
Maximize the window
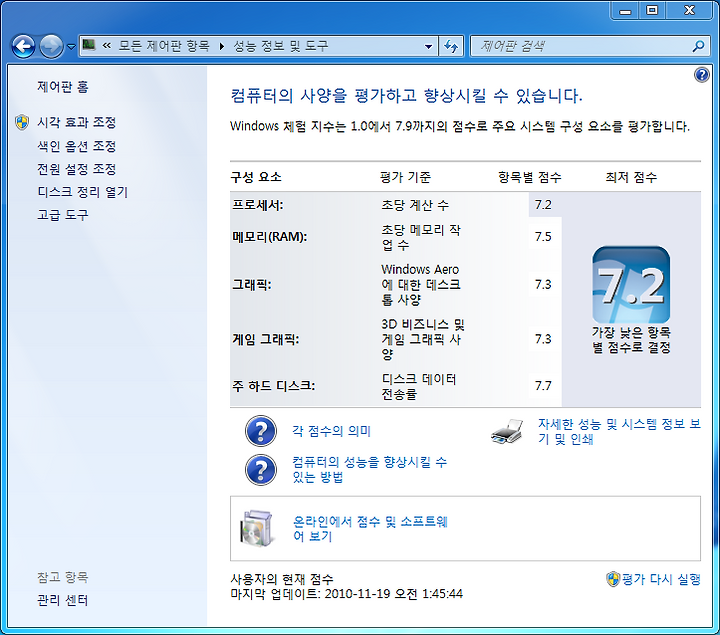(x=652, y=10)
